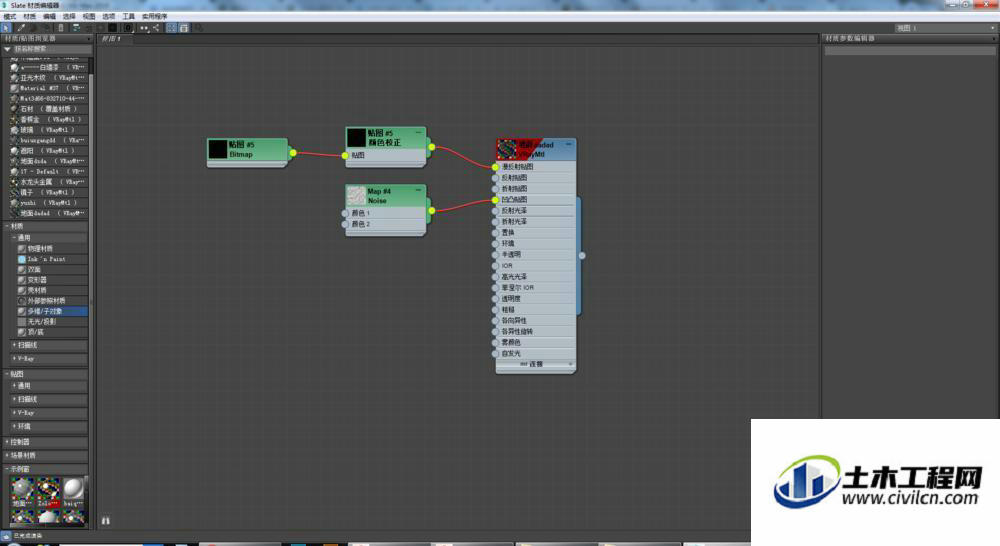This screenshot has height=546, width=1000.
Task: Open the 模式 menu
Action: (x=10, y=16)
